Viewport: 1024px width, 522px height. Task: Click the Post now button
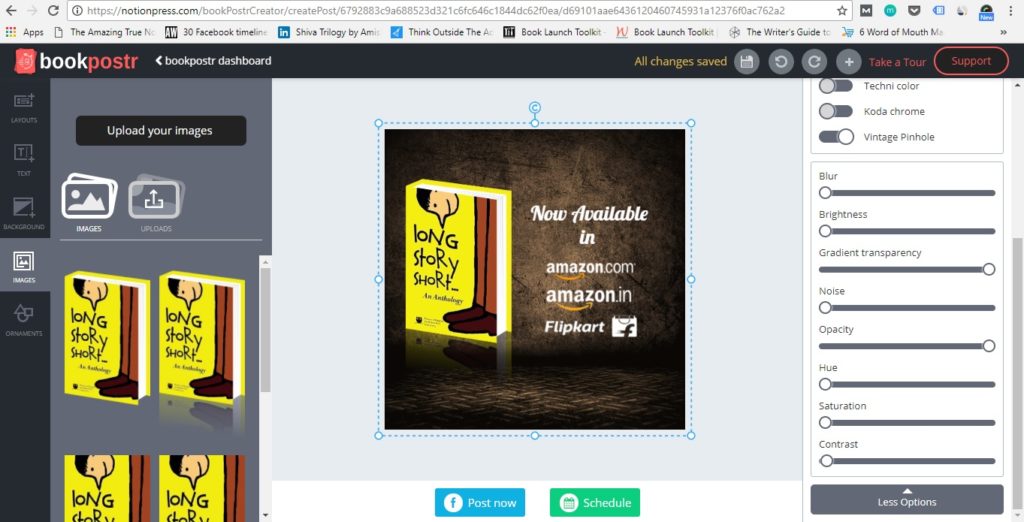point(480,502)
